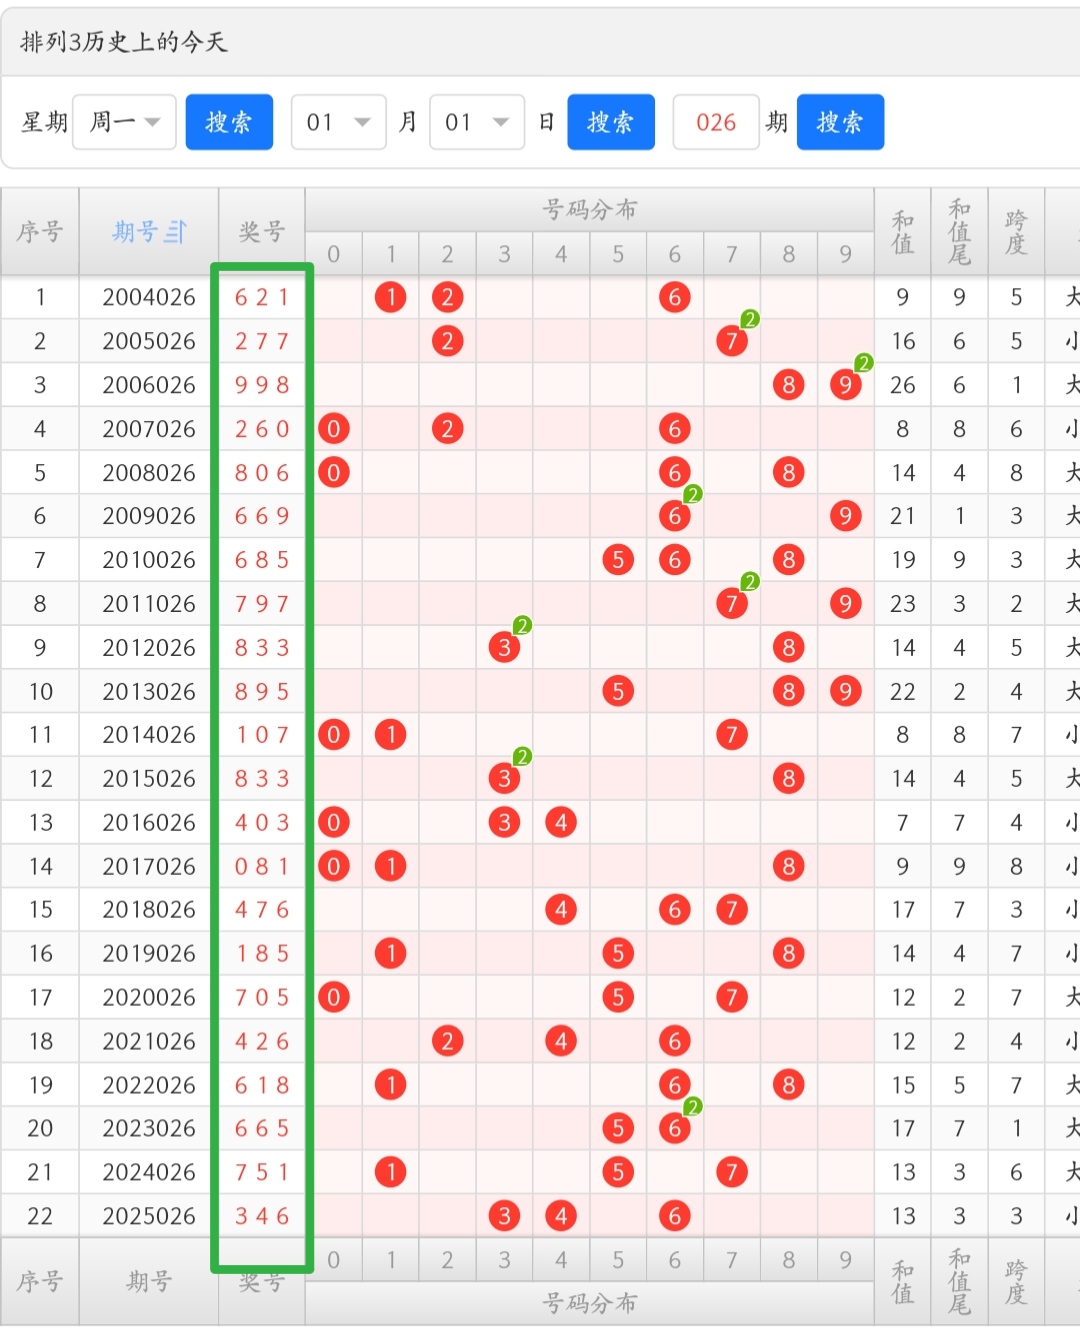Click red ball 3 in row 2012026
Viewport: 1080px width, 1342px height.
coord(504,647)
